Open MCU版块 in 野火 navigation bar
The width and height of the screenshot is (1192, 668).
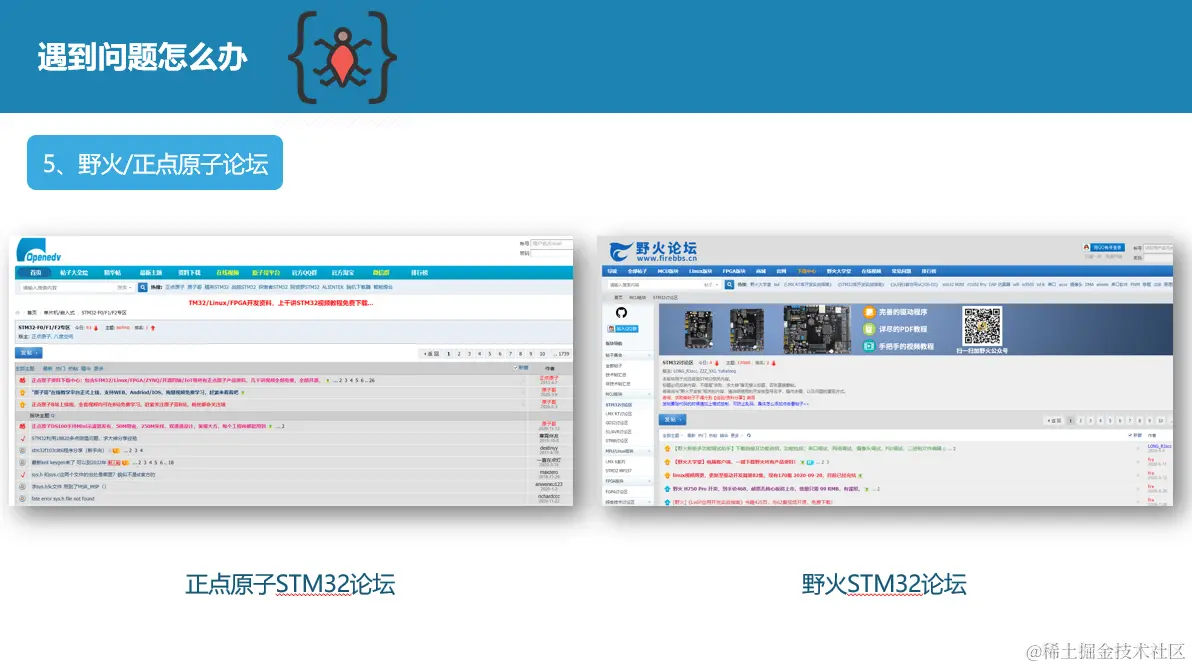pos(668,271)
